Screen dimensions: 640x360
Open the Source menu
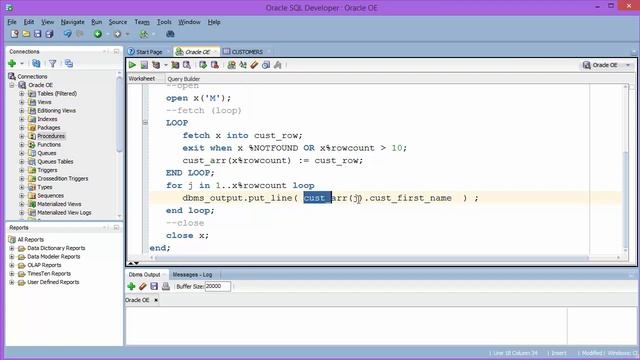click(x=118, y=22)
